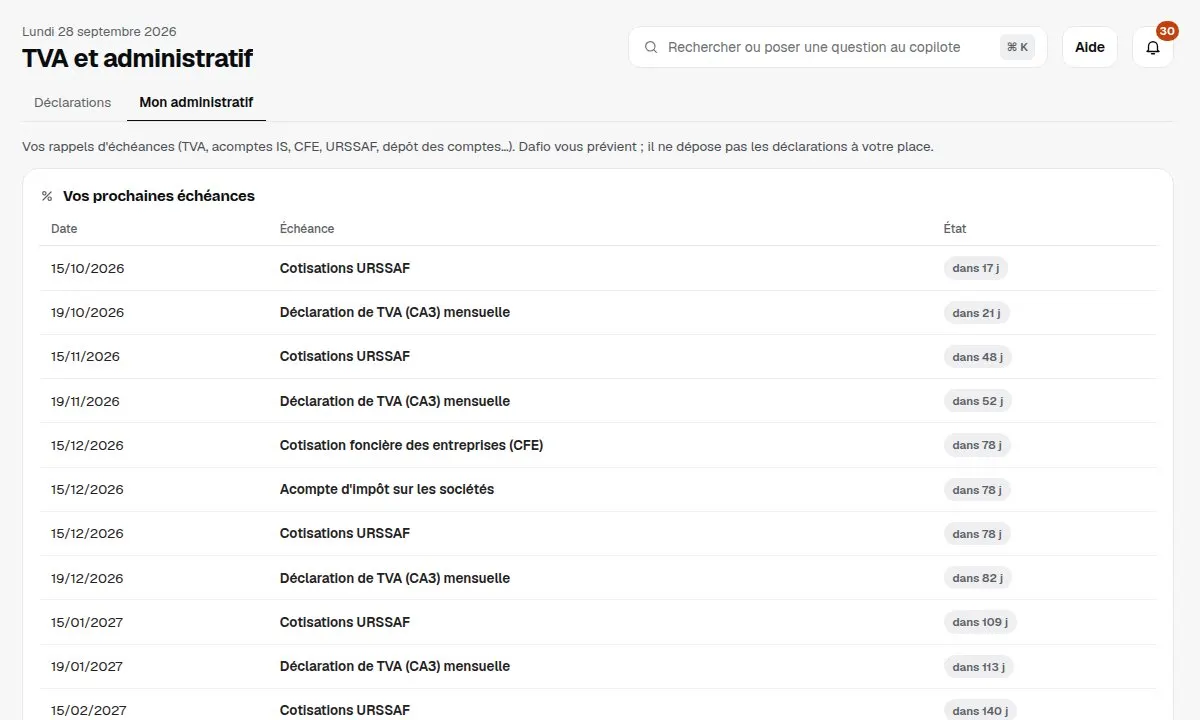
Task: Select the Mon administratif tab
Action: point(196,102)
